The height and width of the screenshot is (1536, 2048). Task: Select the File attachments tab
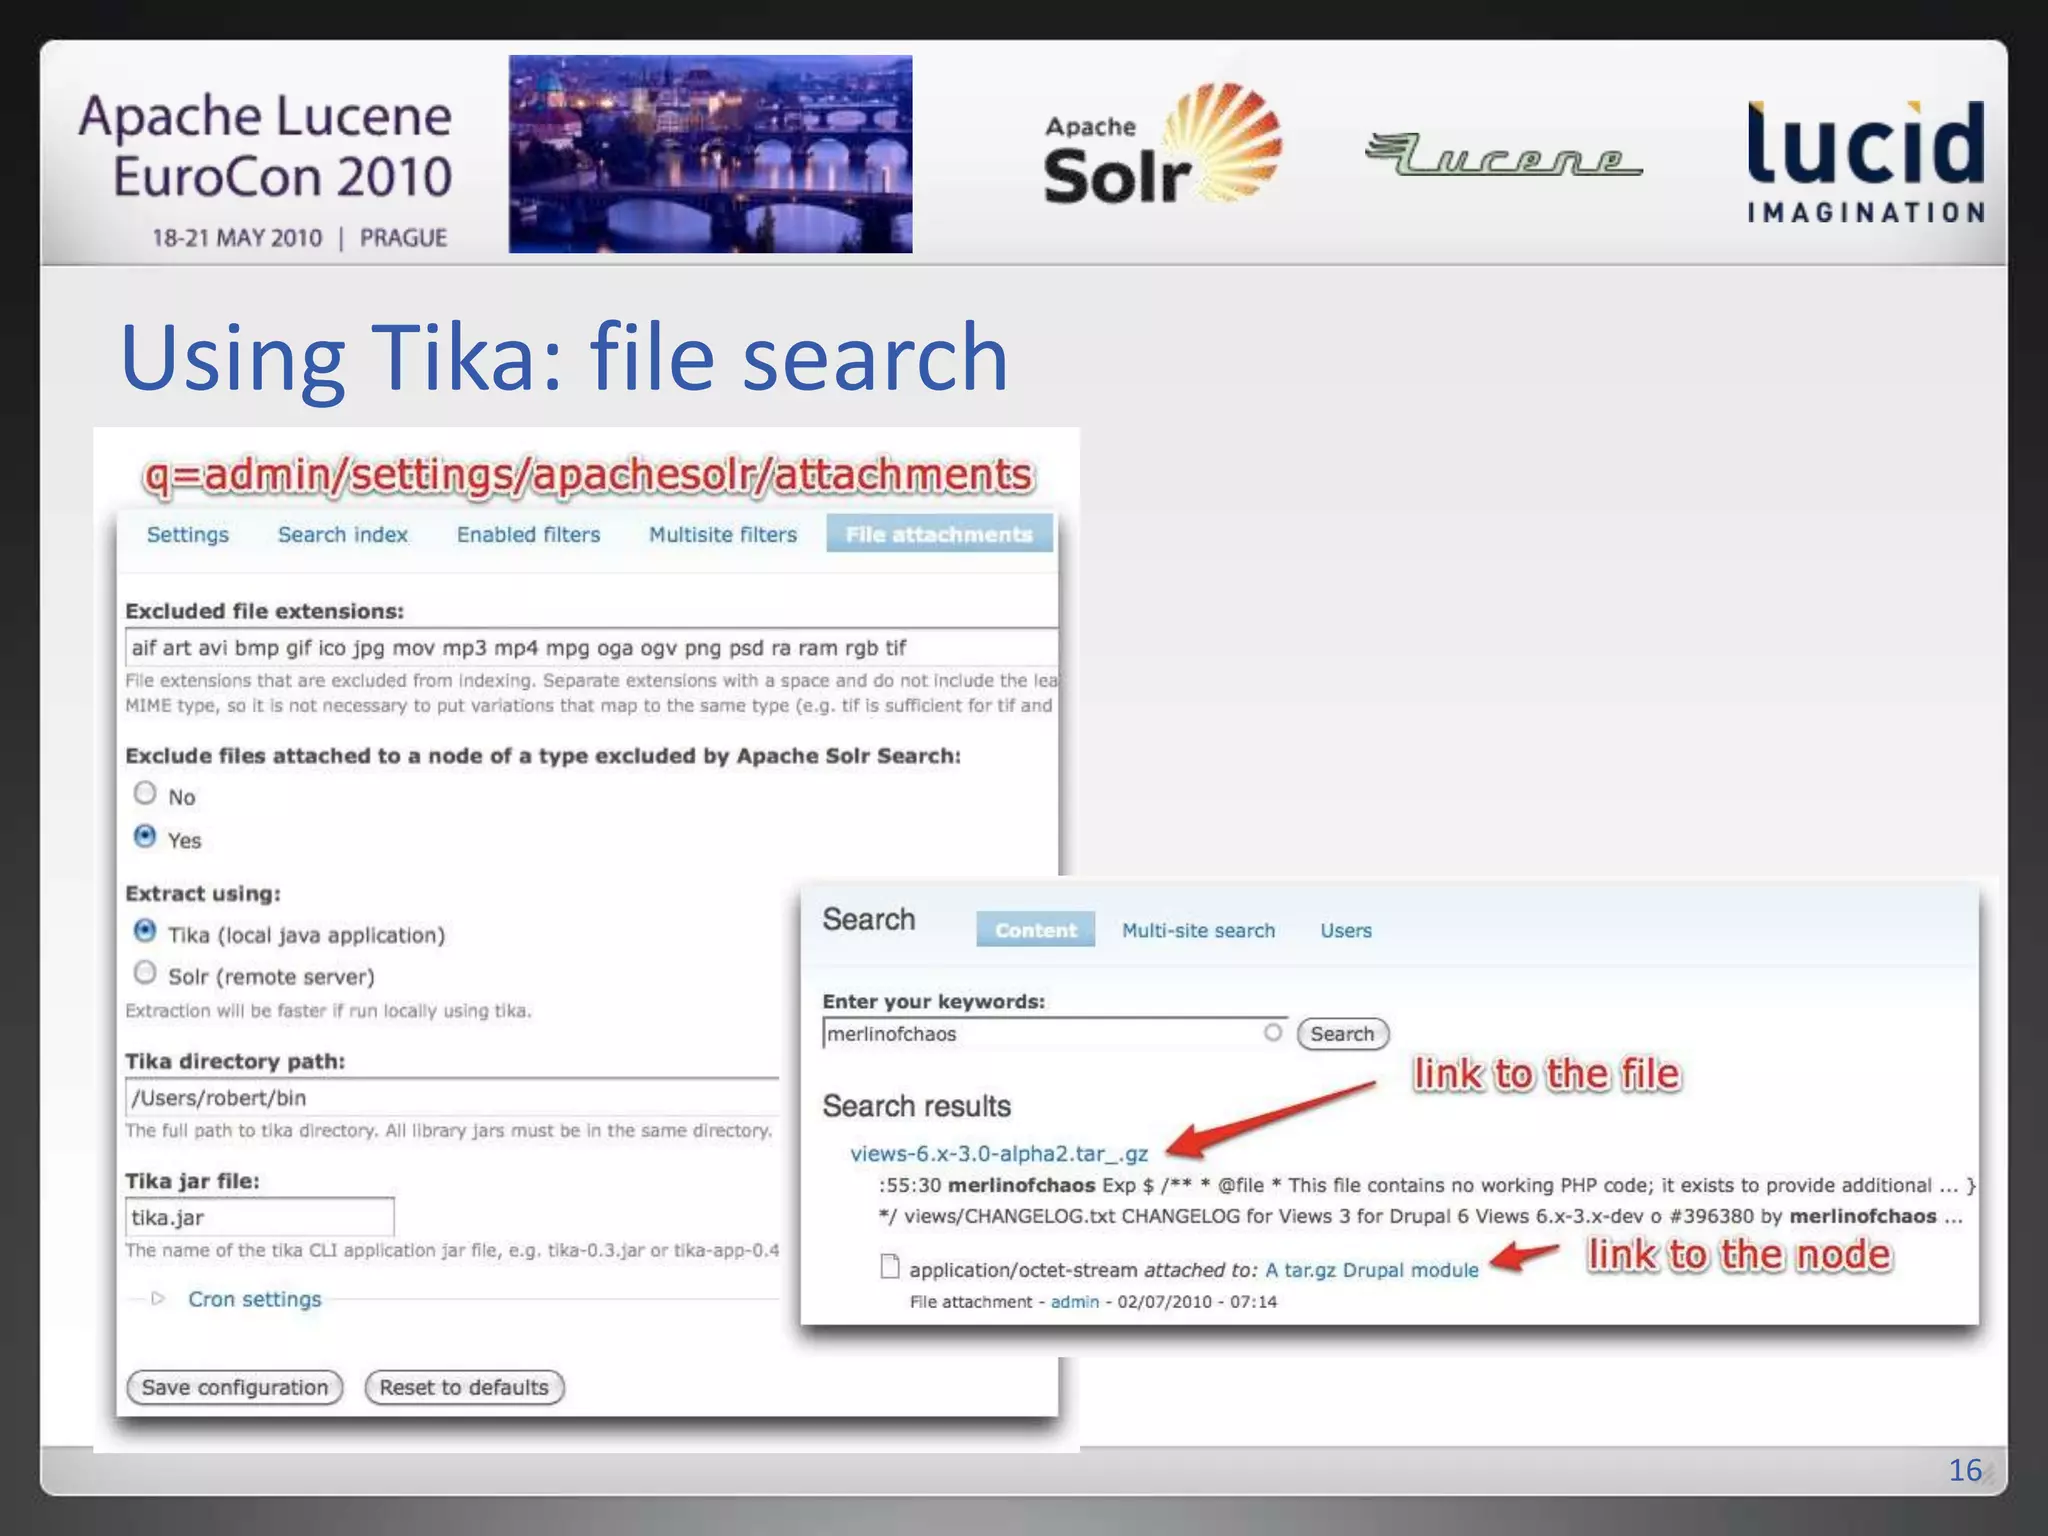coord(939,534)
